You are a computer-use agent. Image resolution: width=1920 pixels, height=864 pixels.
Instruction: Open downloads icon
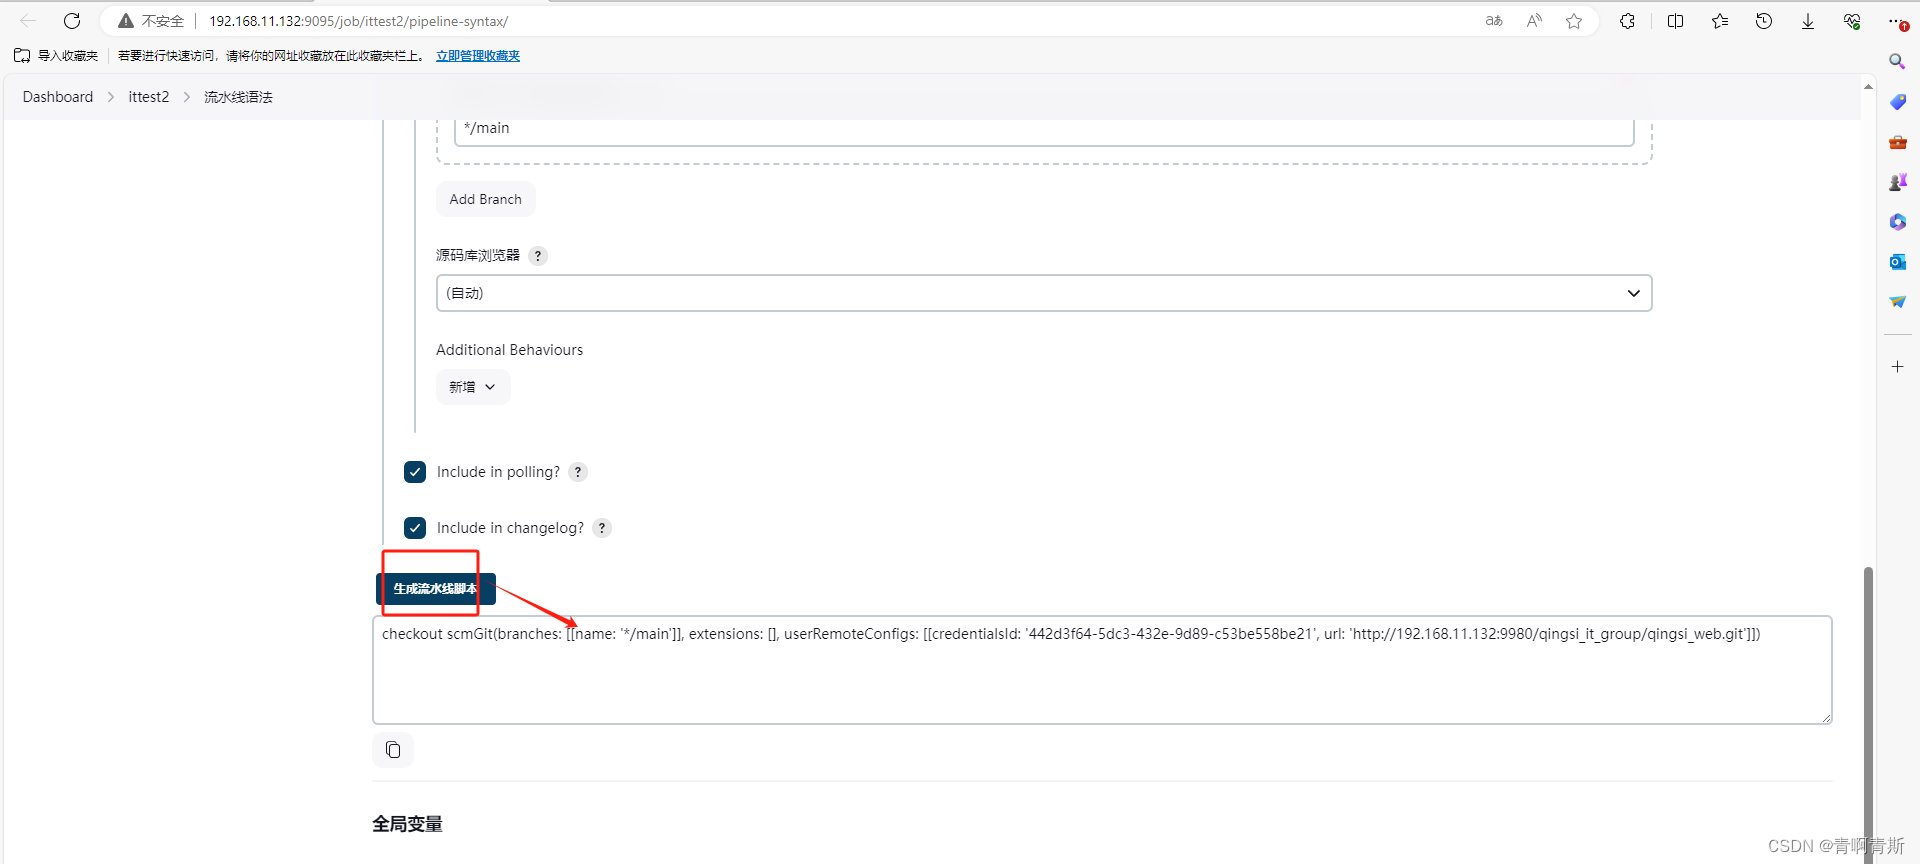1808,21
